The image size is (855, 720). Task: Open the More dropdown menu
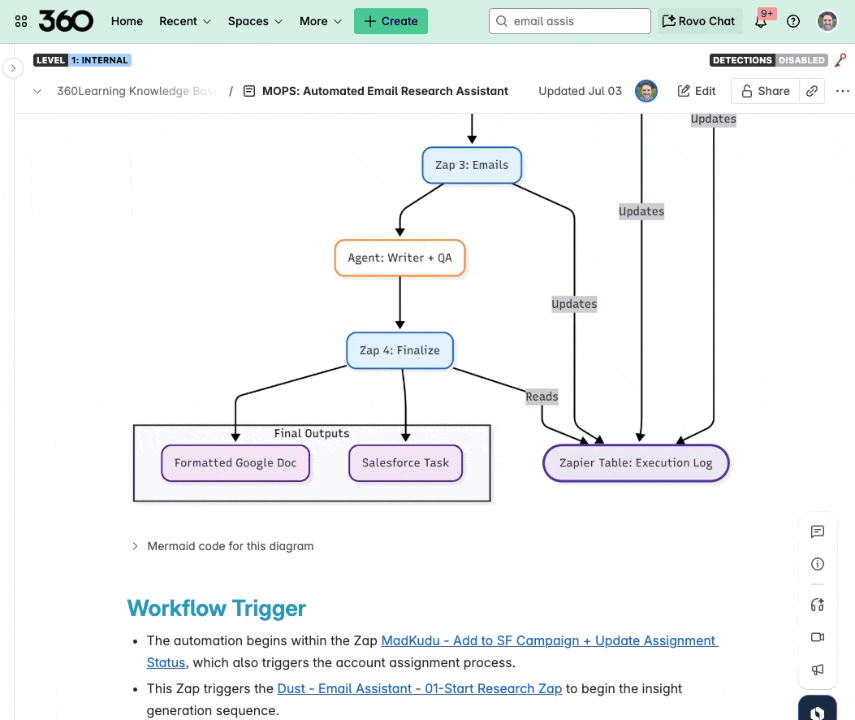(320, 21)
